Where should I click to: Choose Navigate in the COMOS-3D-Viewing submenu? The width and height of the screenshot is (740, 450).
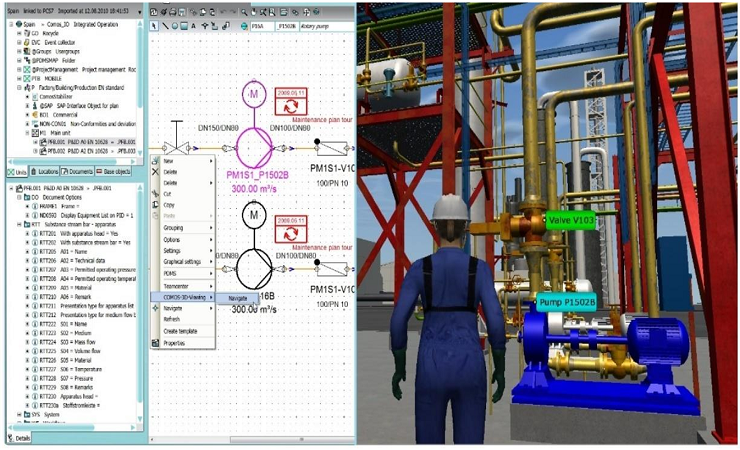pos(237,299)
